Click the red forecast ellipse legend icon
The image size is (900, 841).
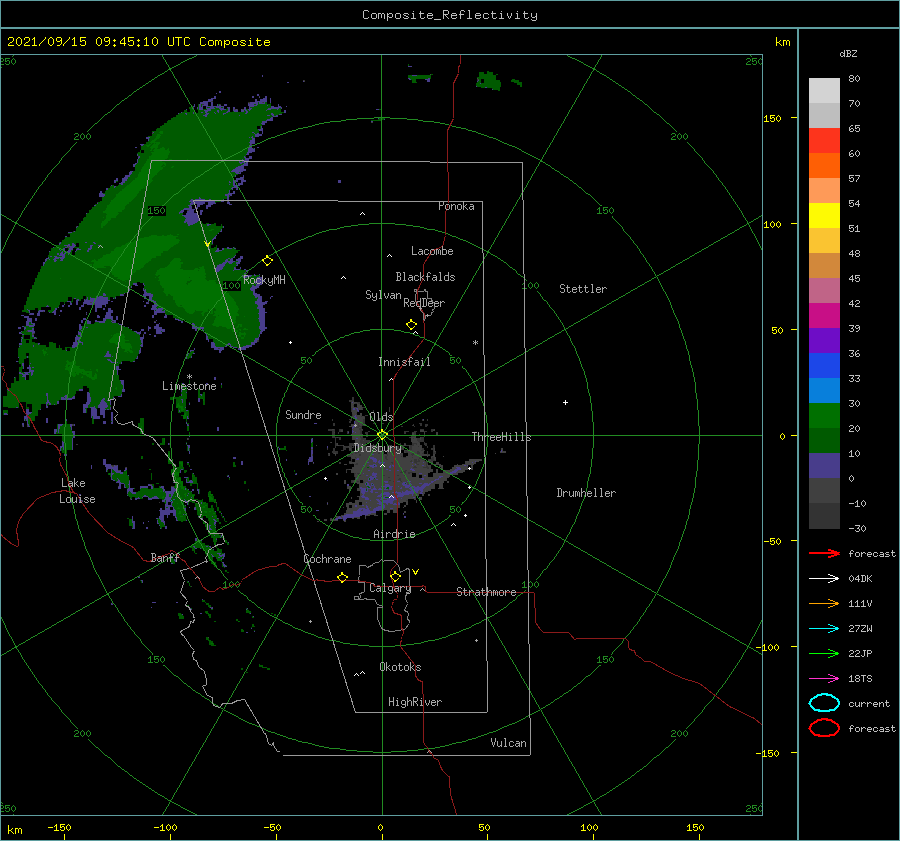[824, 728]
